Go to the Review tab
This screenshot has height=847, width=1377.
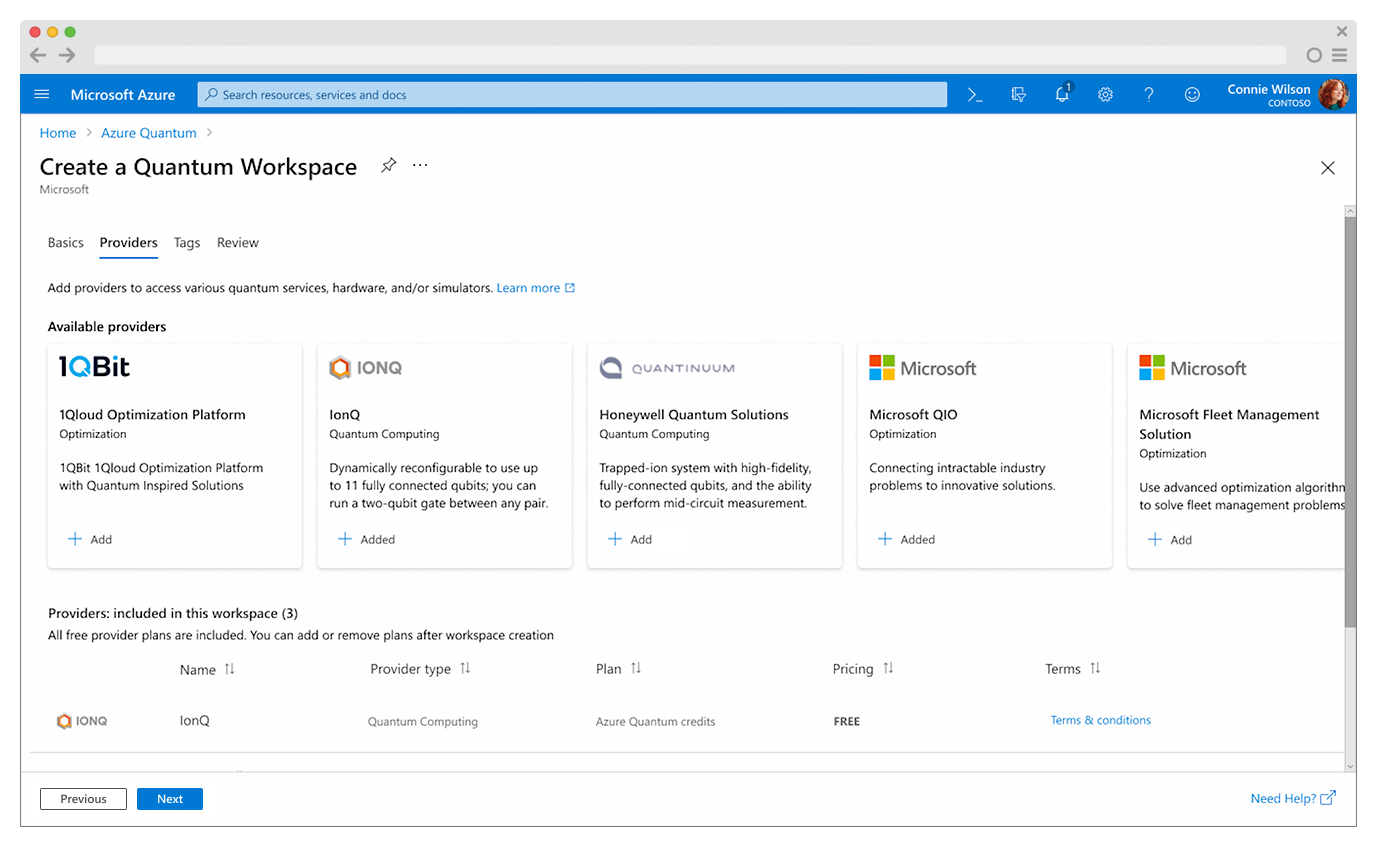pyautogui.click(x=238, y=242)
